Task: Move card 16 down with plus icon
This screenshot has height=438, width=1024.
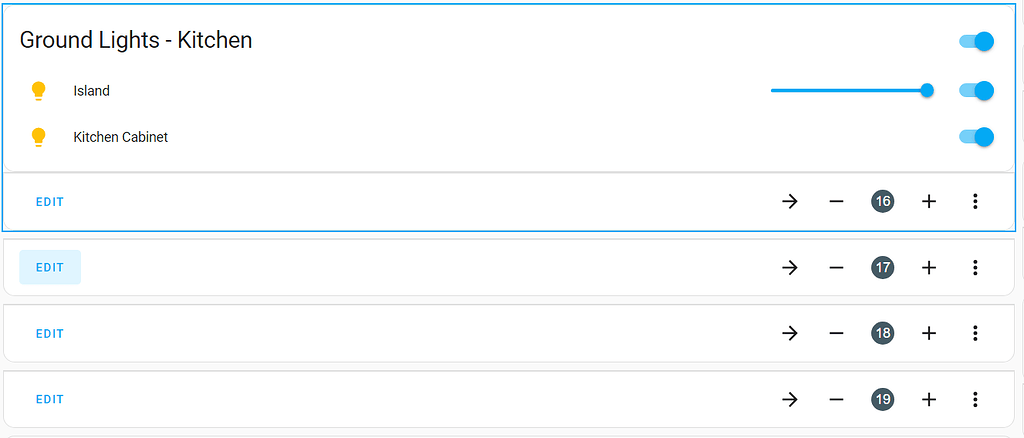Action: click(929, 202)
